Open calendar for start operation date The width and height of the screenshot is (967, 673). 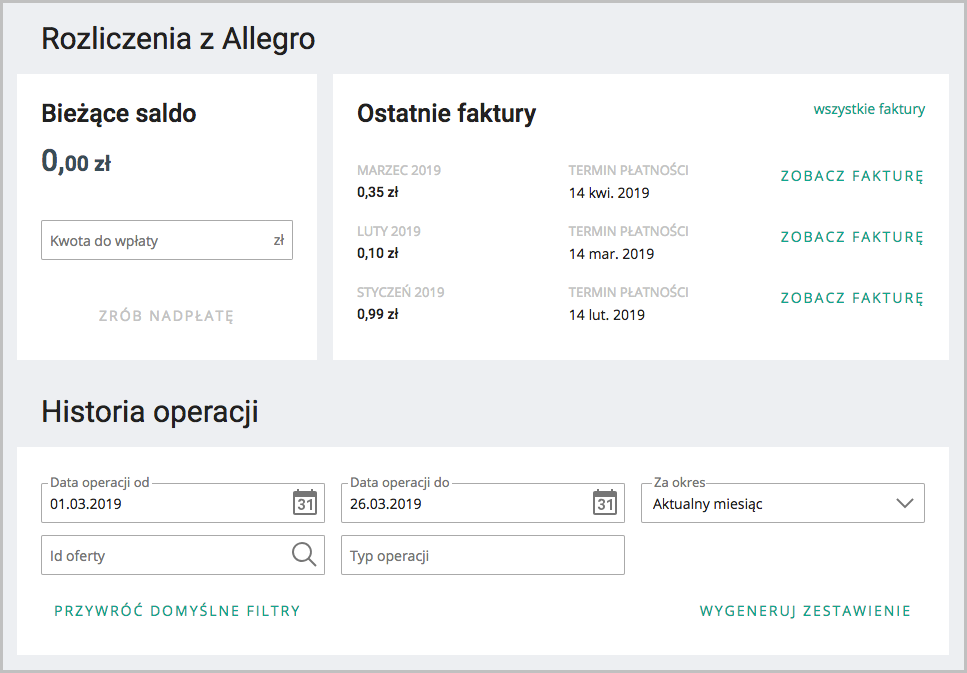pyautogui.click(x=305, y=502)
